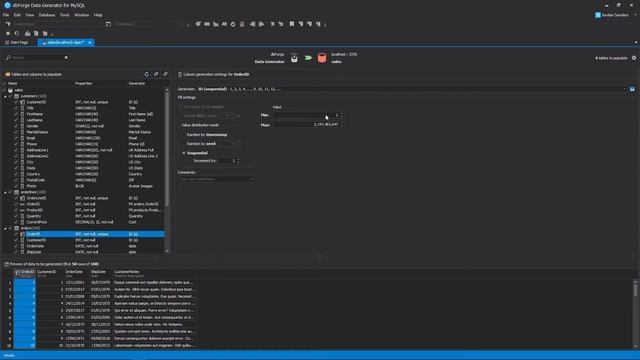Clear the search box with the X
Viewport: 640px width, 360px height.
66,58
